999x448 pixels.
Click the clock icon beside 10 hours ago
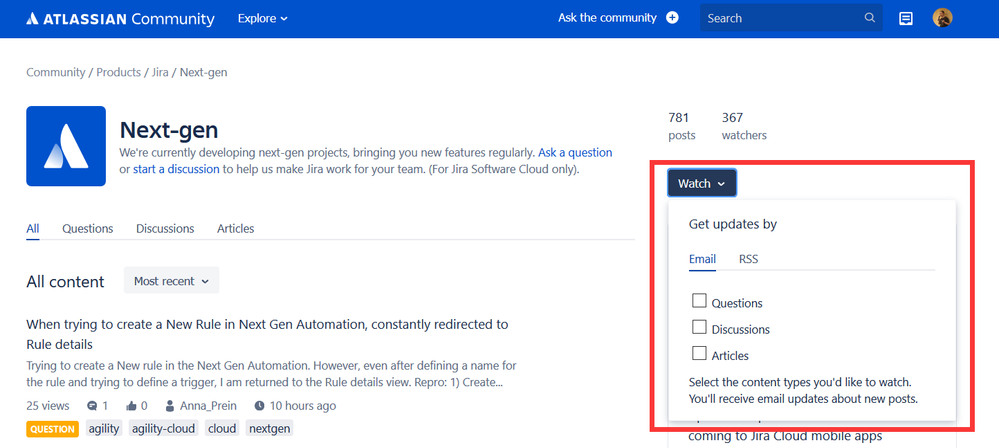[x=259, y=406]
